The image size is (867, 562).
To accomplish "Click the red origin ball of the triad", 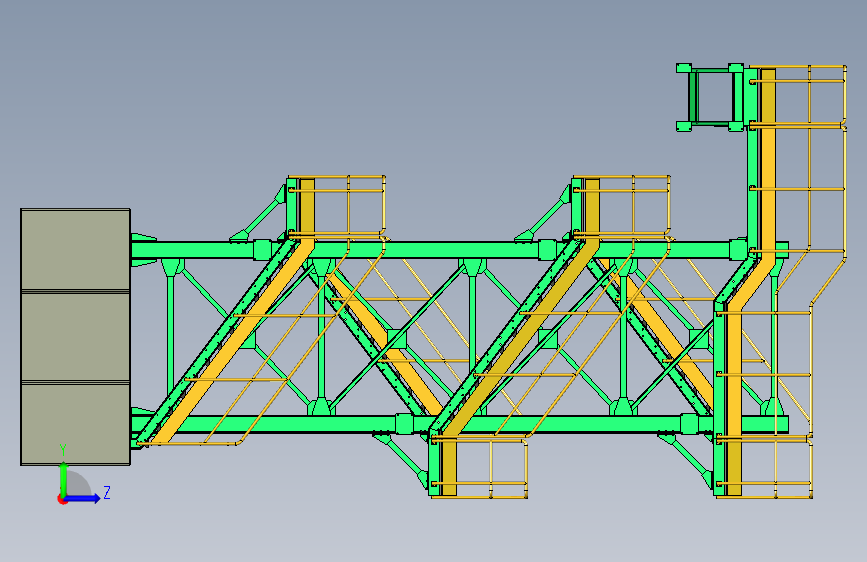I will pos(62,499).
